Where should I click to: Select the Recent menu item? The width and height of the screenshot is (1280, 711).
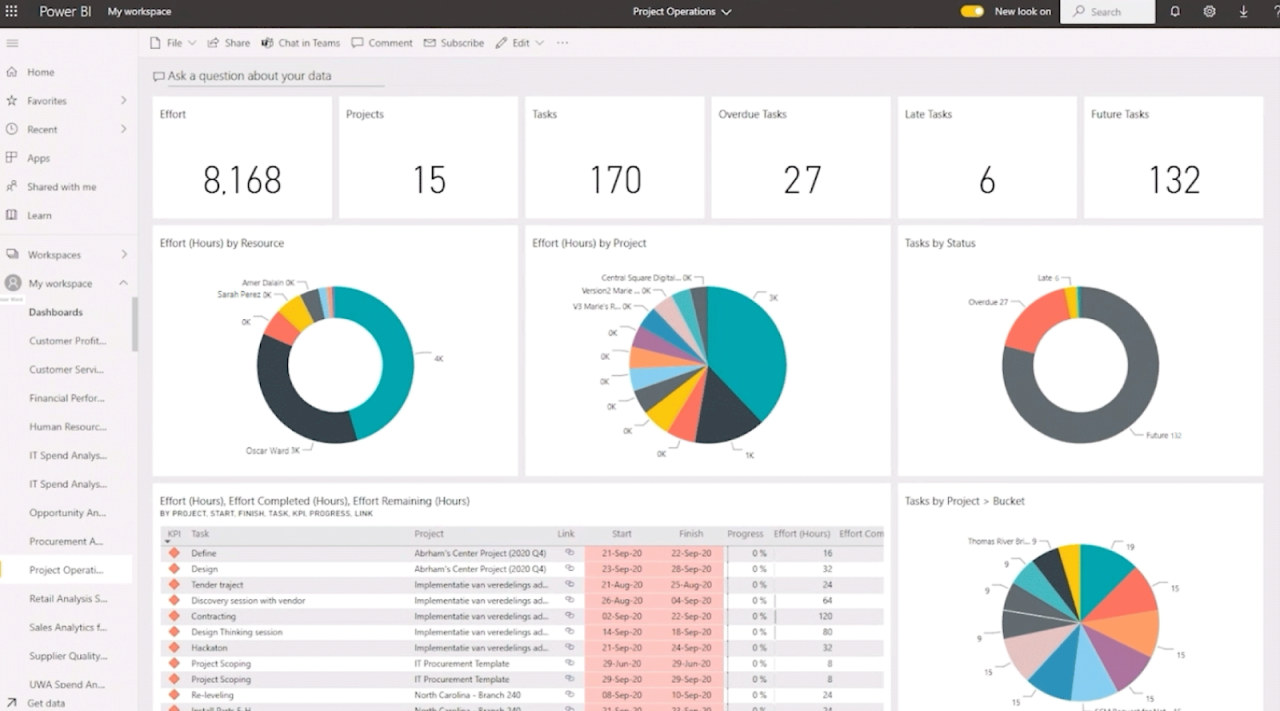tap(41, 129)
